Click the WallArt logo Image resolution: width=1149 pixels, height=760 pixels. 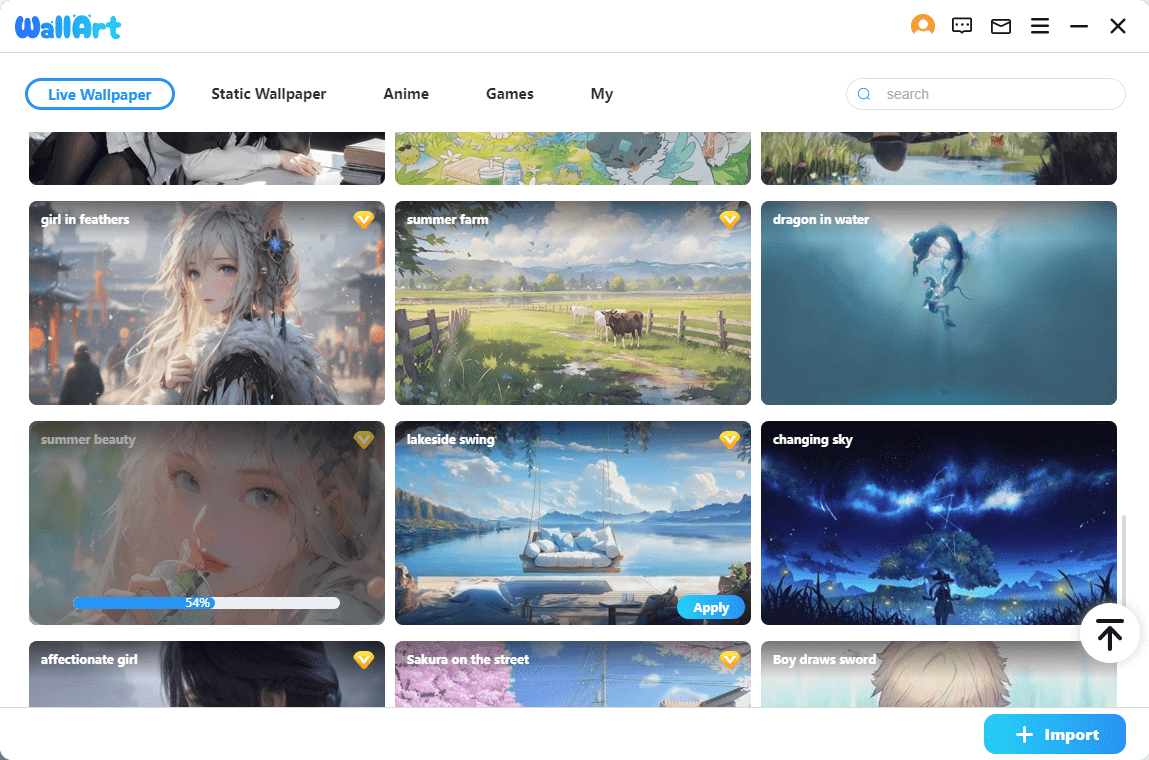[x=68, y=27]
